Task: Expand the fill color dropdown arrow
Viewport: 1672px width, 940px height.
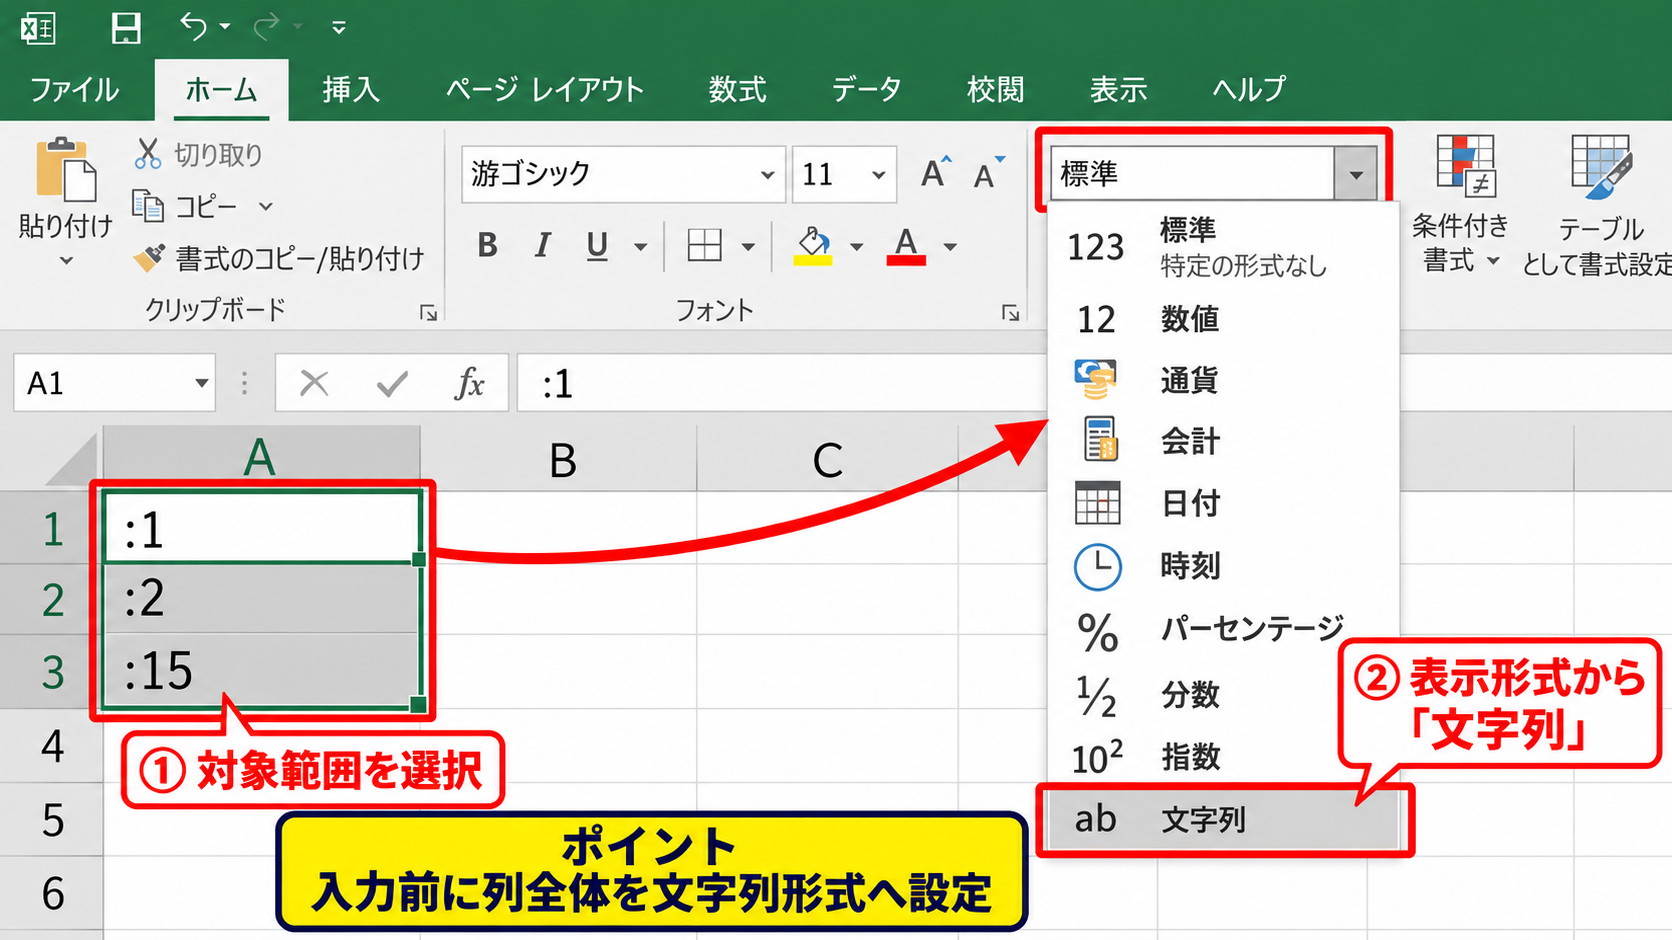Action: [856, 246]
